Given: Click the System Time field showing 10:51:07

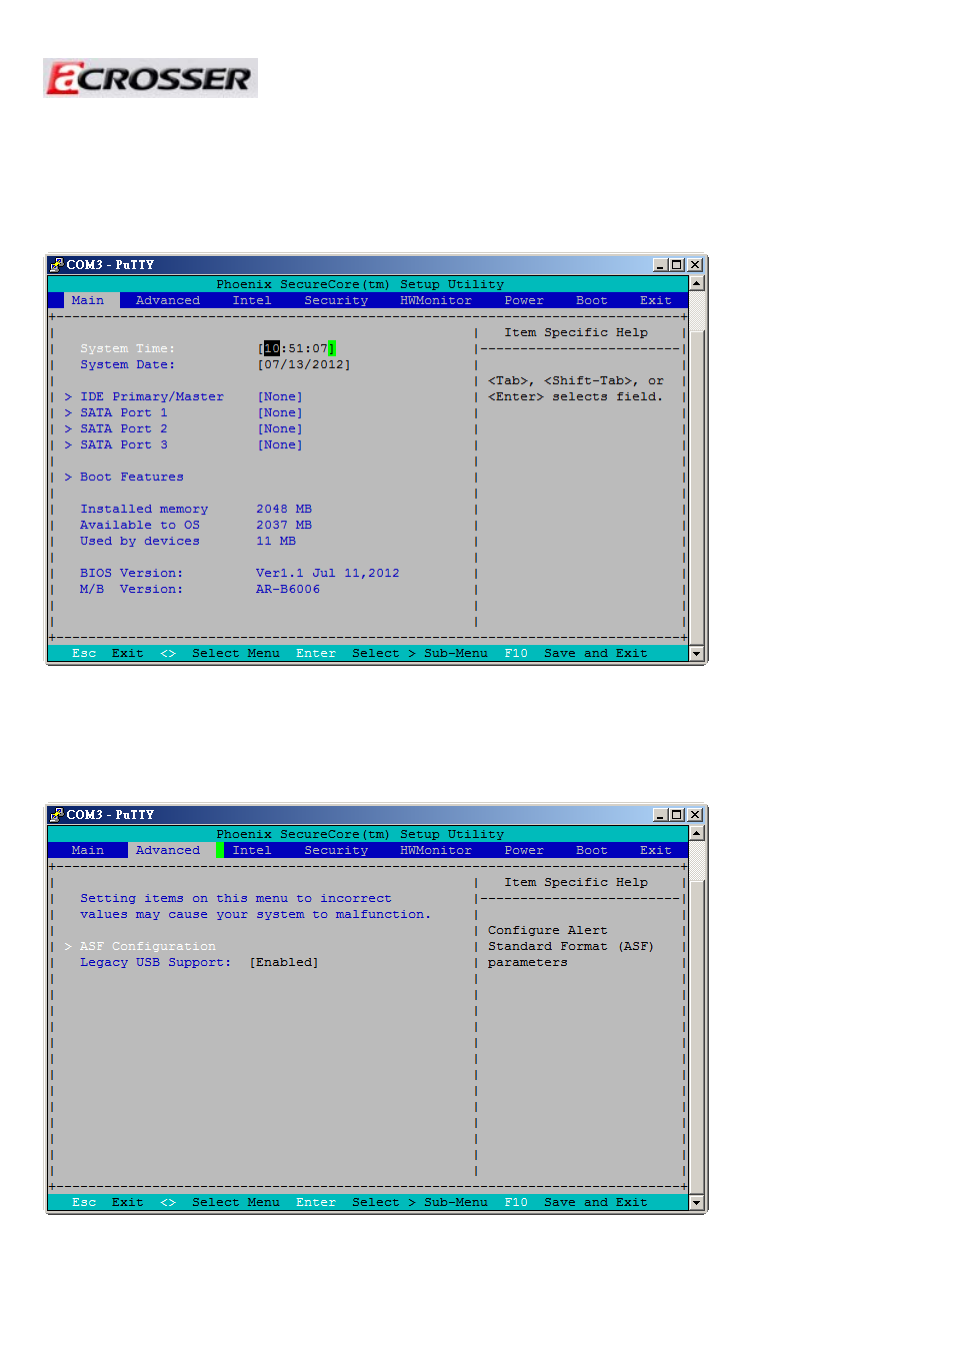Looking at the screenshot, I should 296,349.
